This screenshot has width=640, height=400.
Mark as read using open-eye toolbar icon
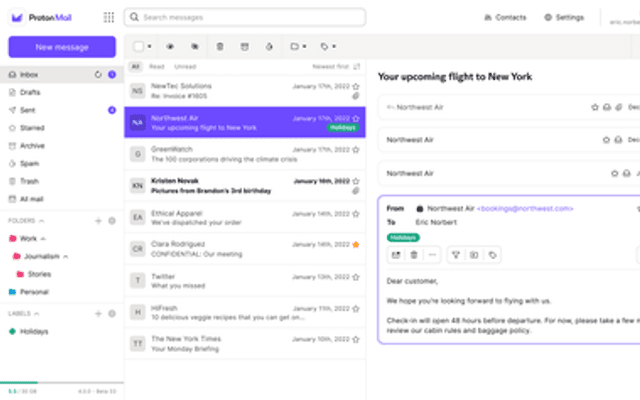click(170, 47)
